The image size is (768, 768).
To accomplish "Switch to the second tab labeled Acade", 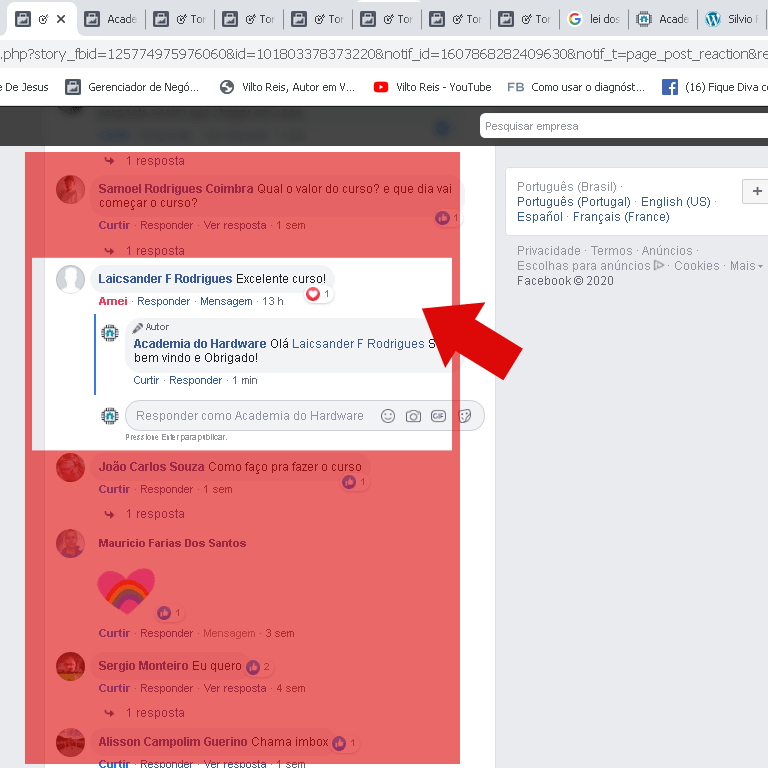I will coord(111,19).
